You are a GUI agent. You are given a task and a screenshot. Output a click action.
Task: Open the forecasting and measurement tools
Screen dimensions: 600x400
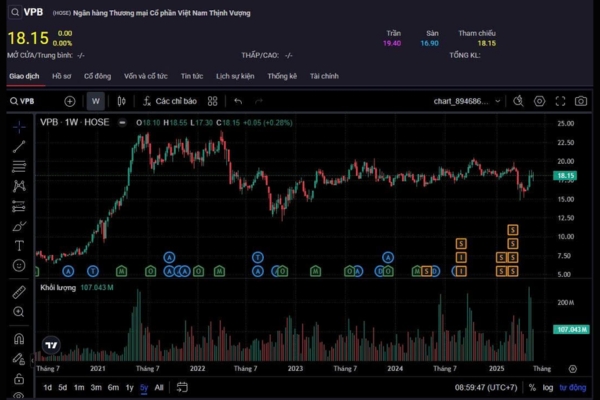point(19,206)
